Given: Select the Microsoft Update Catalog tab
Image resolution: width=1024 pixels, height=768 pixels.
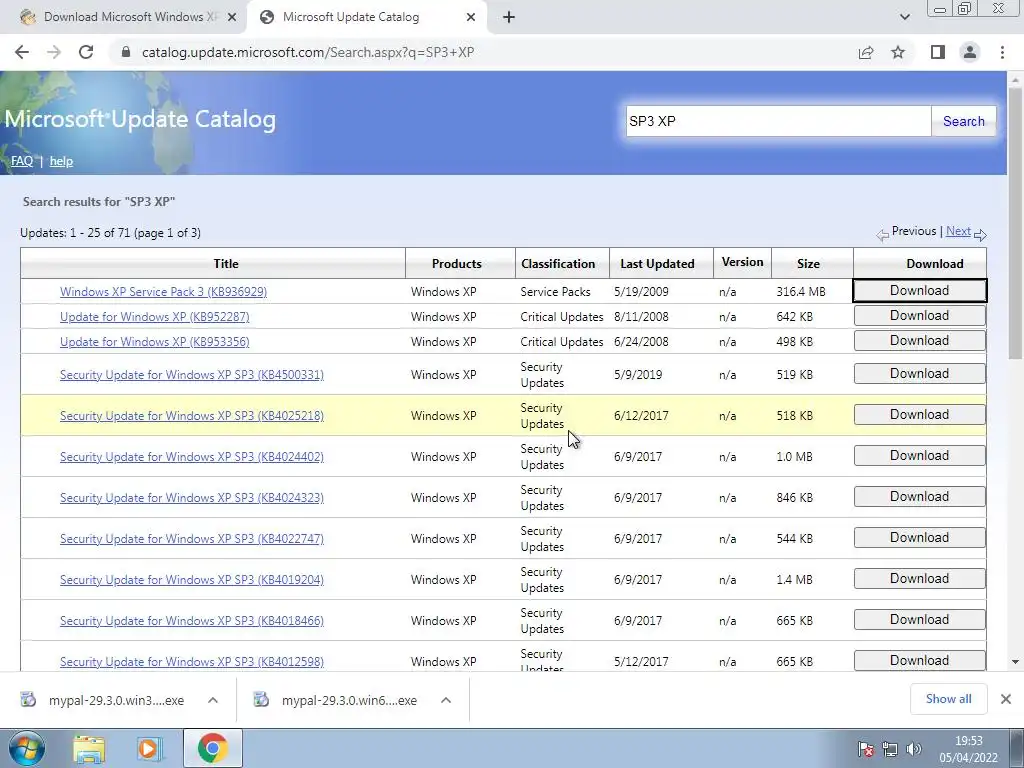Looking at the screenshot, I should click(x=366, y=18).
